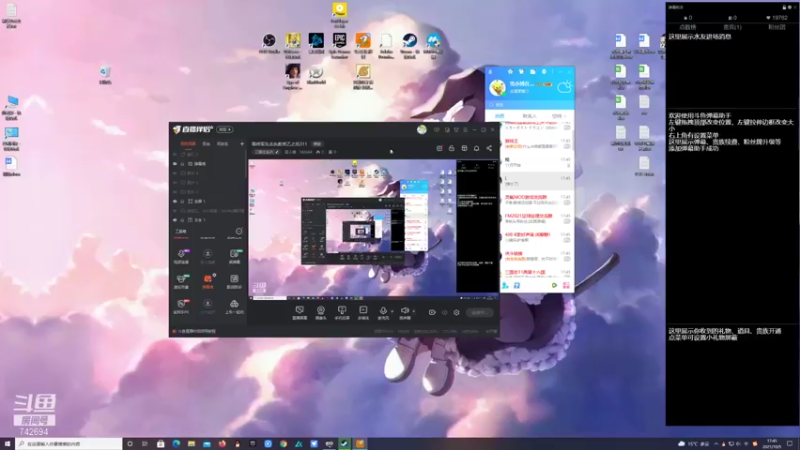
Task: Click the danmaku helper fans tab
Action: tap(777, 27)
